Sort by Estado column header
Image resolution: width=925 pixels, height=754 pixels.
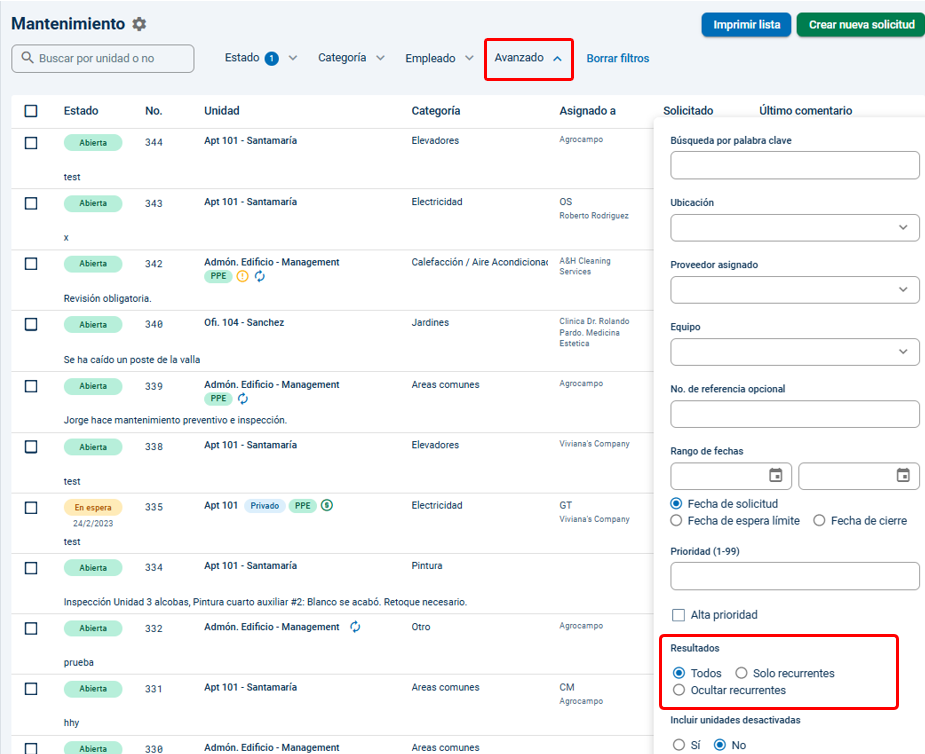pyautogui.click(x=81, y=111)
